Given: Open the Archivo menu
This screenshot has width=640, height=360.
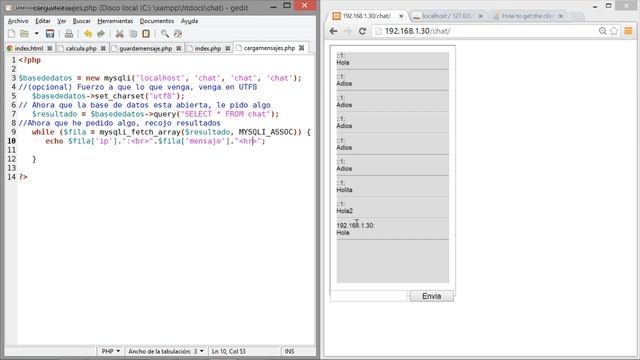Looking at the screenshot, I should pos(18,21).
